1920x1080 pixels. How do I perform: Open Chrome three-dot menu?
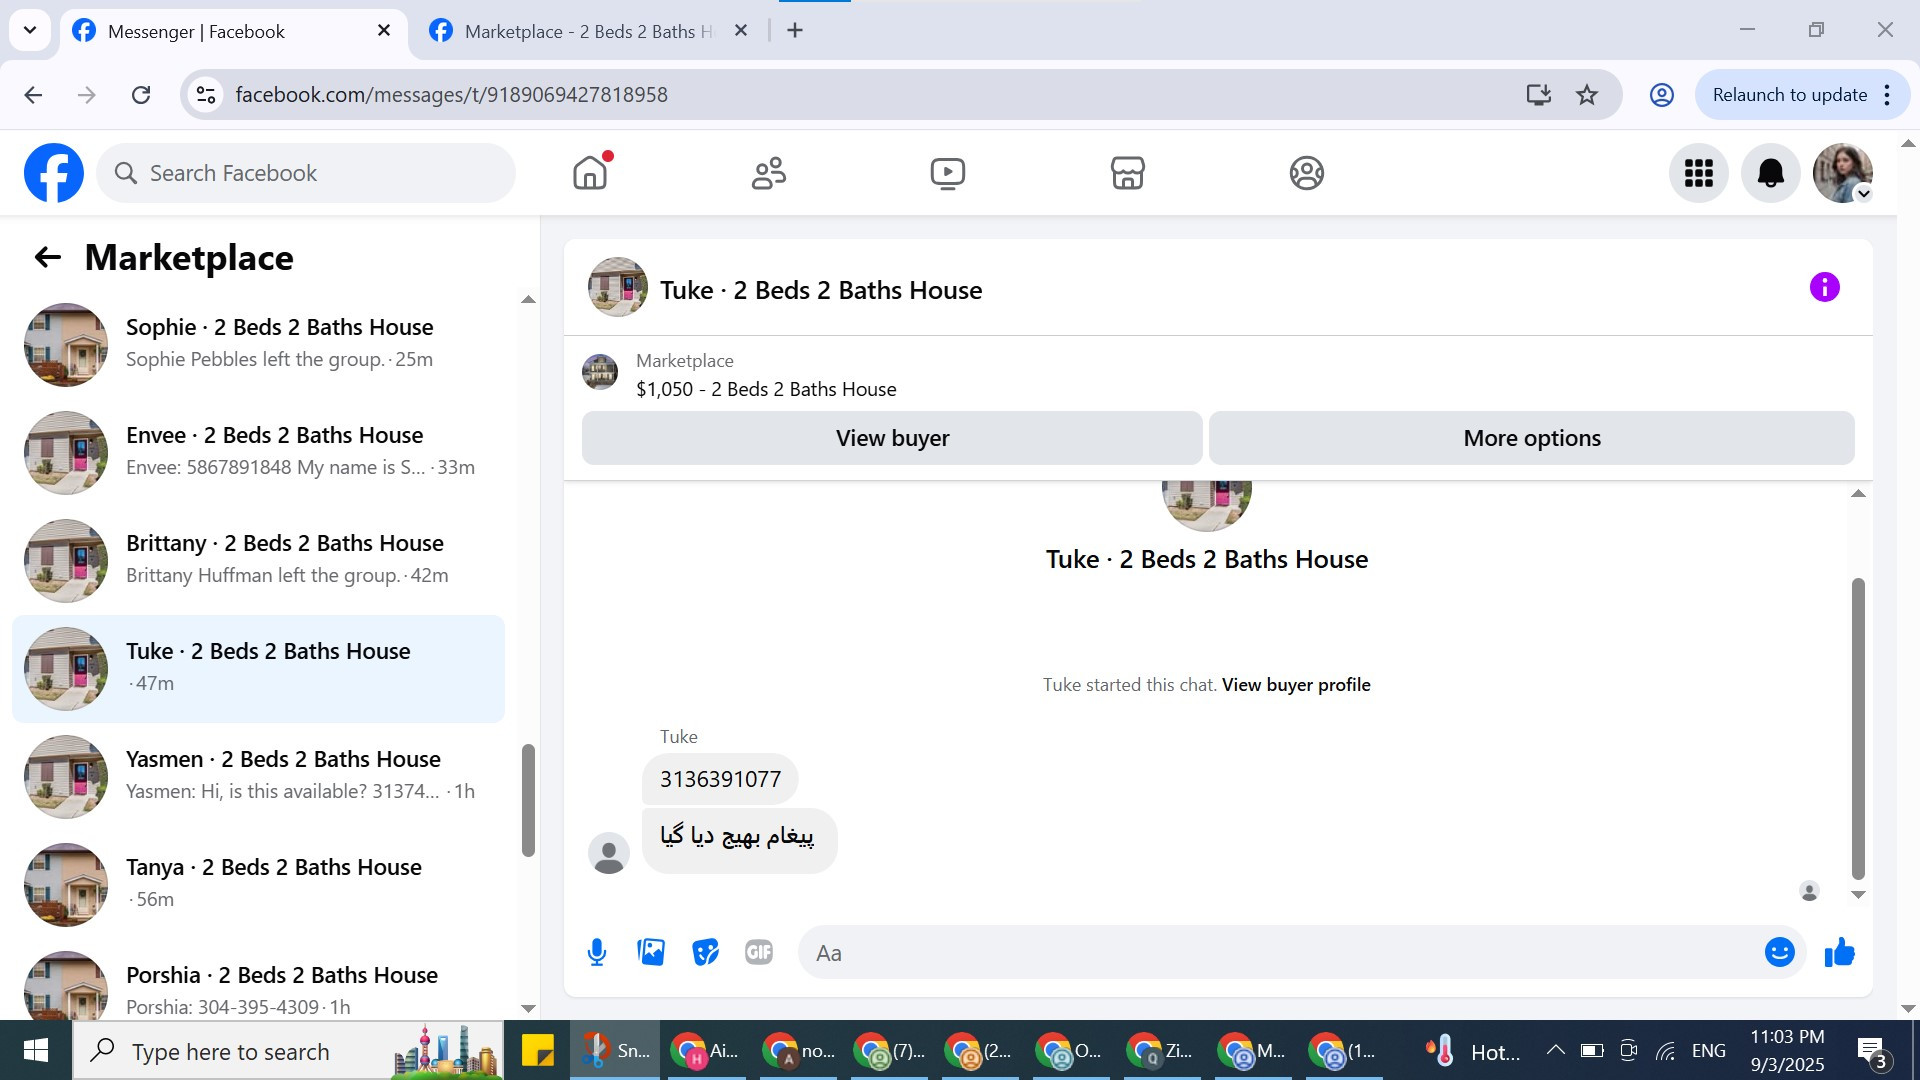pos(1887,95)
